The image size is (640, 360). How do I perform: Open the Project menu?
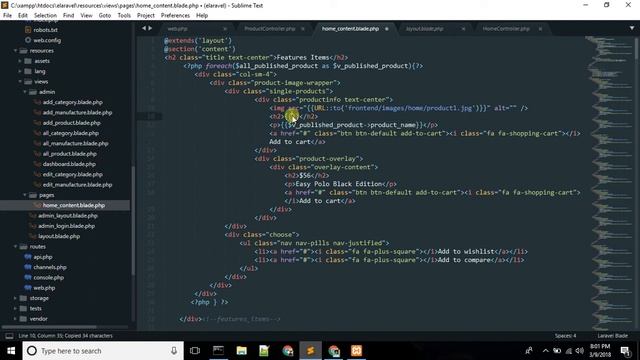tap(146, 16)
